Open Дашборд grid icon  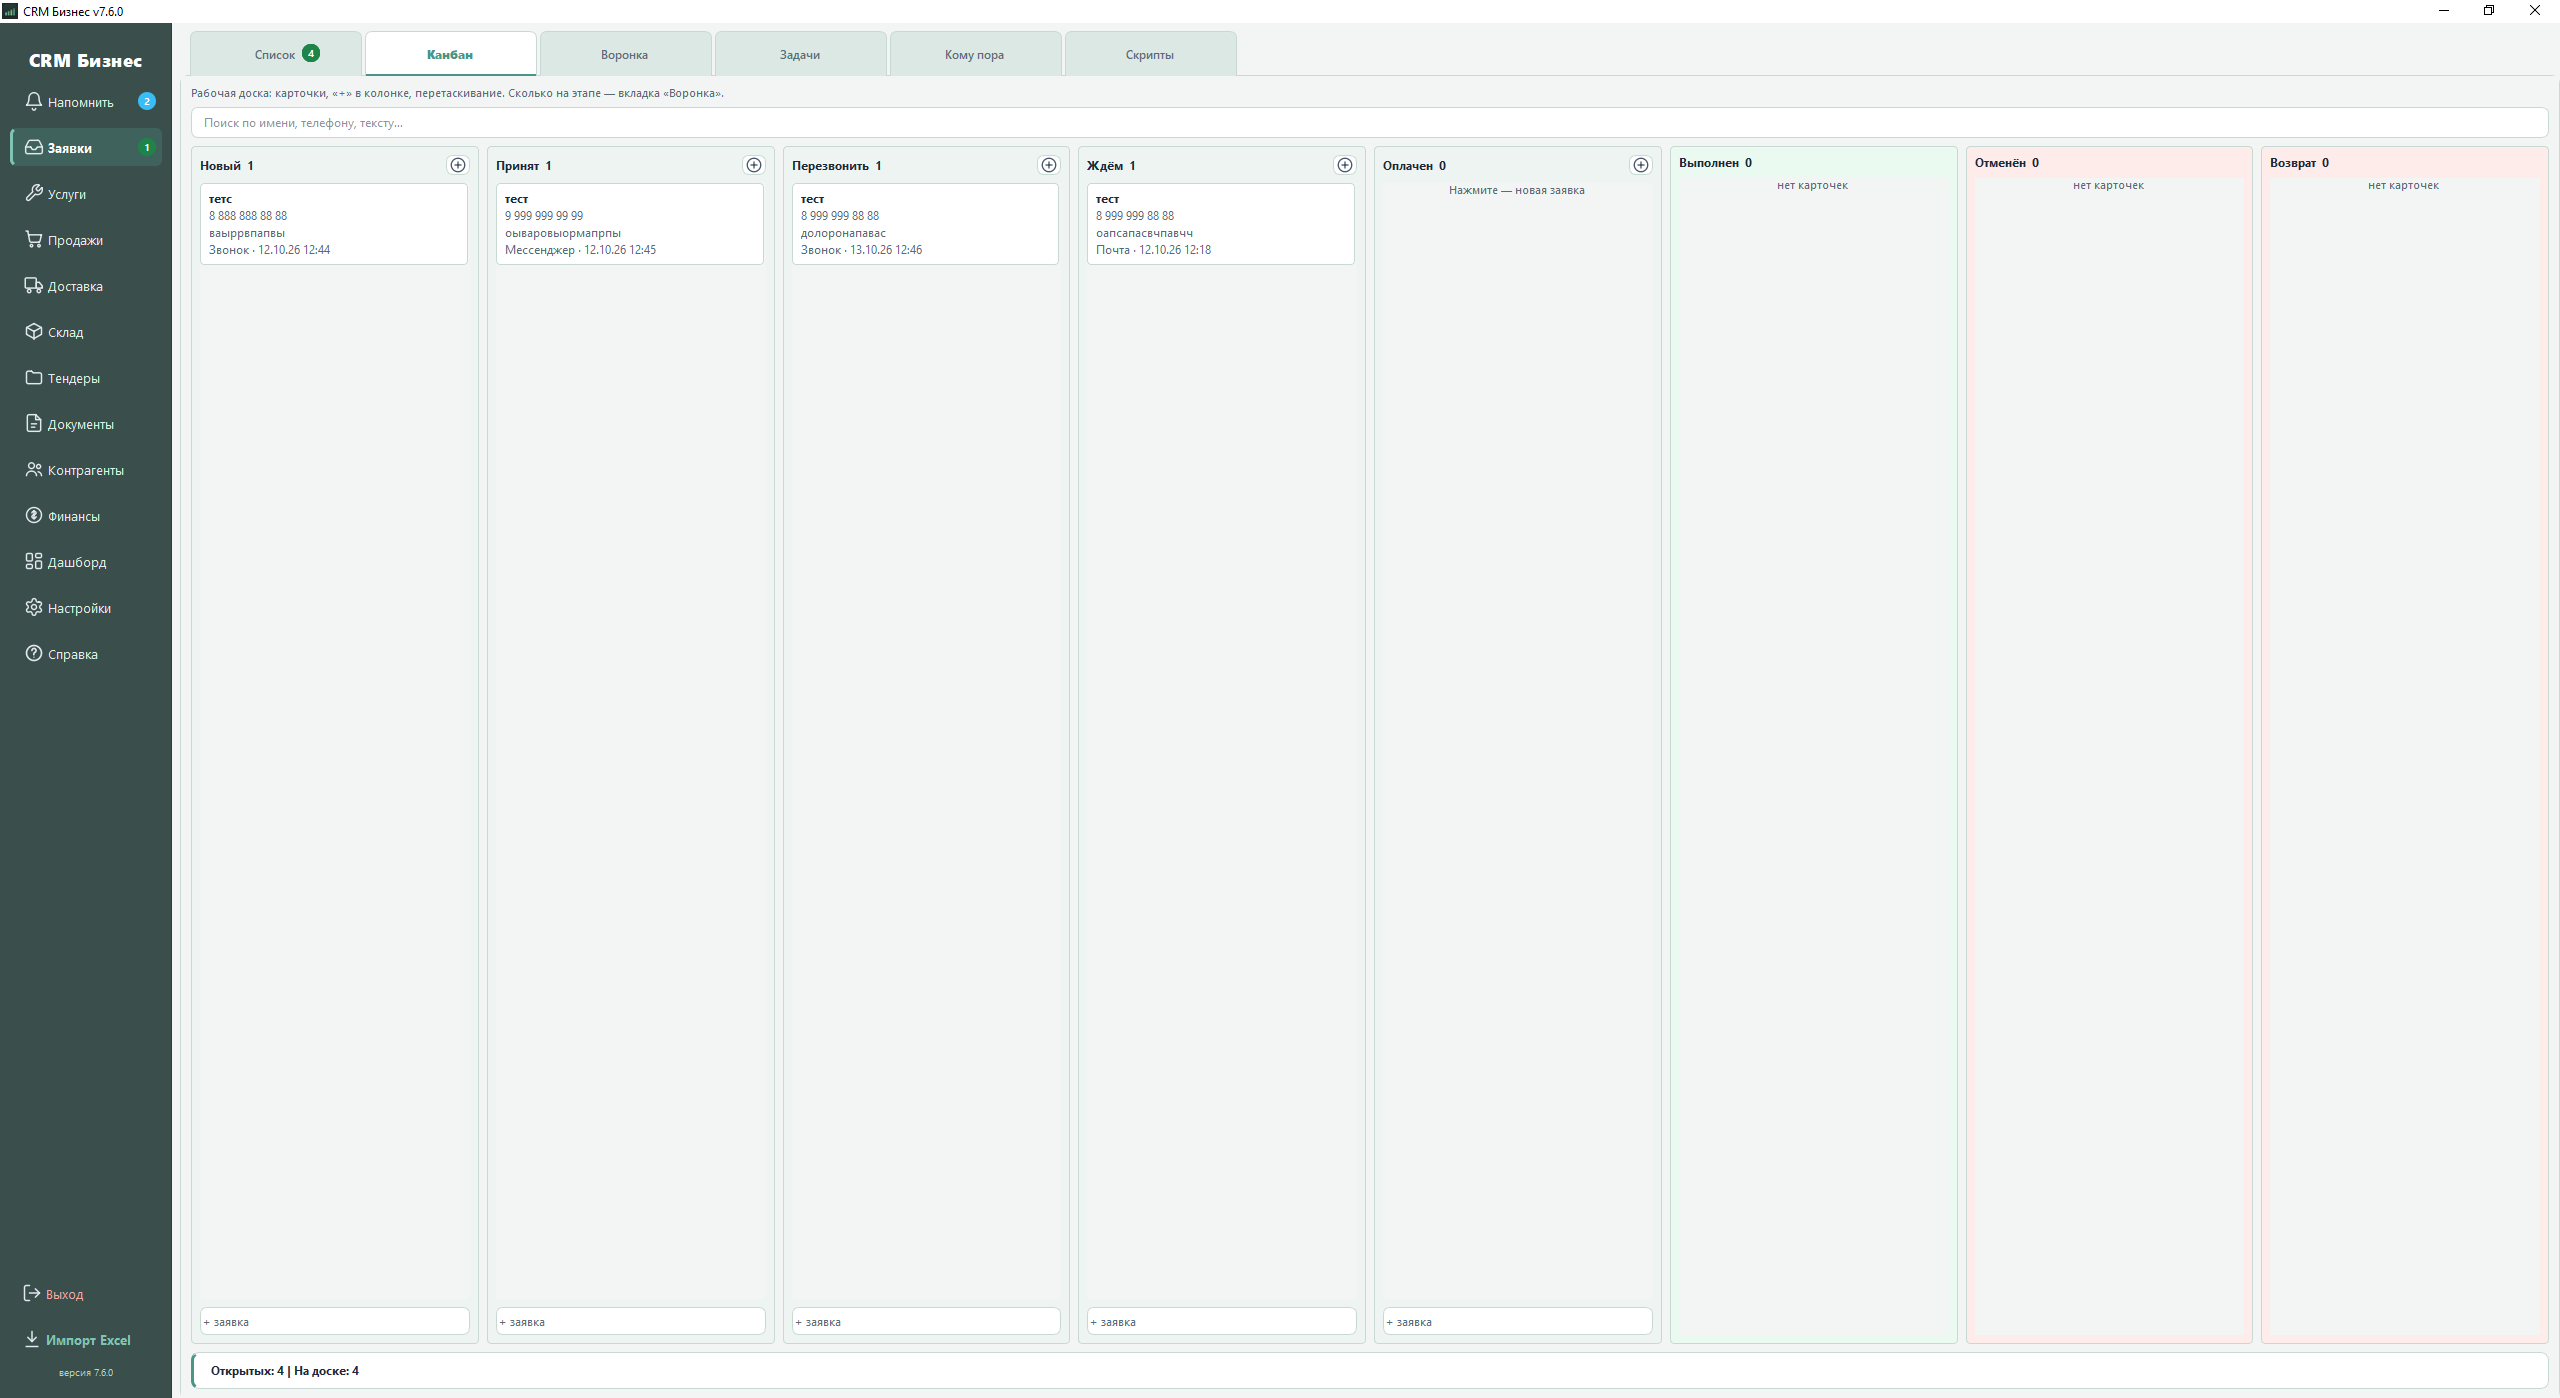click(34, 561)
